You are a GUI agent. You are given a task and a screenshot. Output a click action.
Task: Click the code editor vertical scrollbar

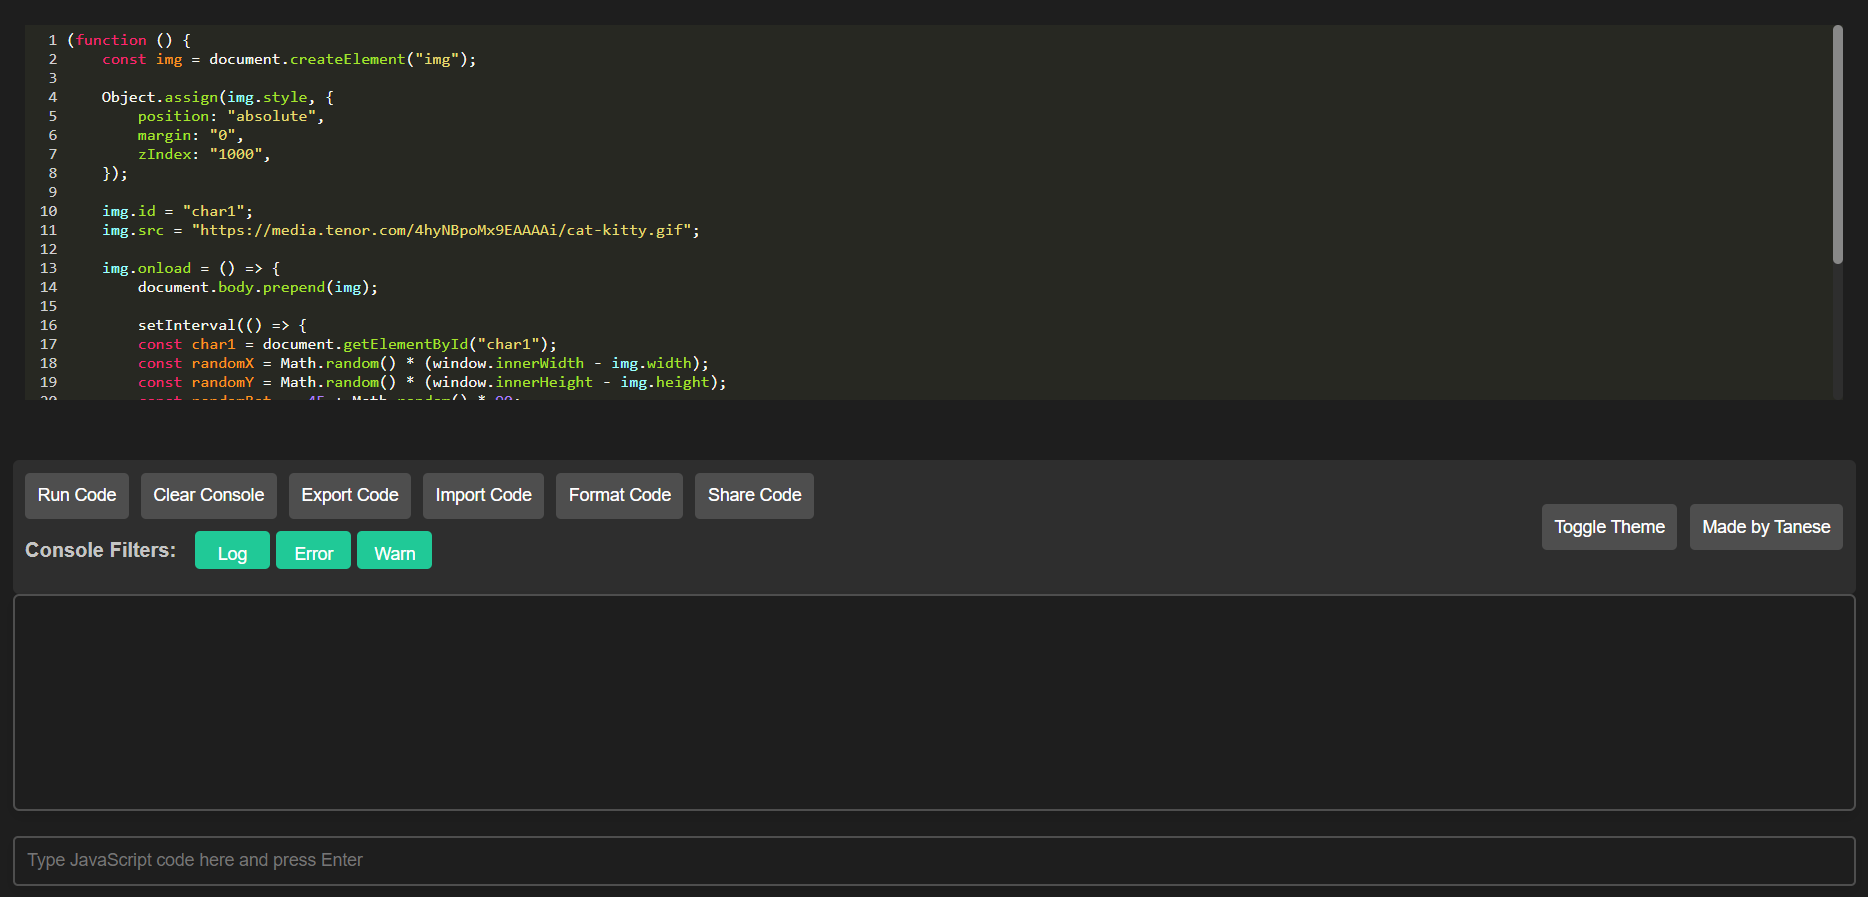point(1837,145)
